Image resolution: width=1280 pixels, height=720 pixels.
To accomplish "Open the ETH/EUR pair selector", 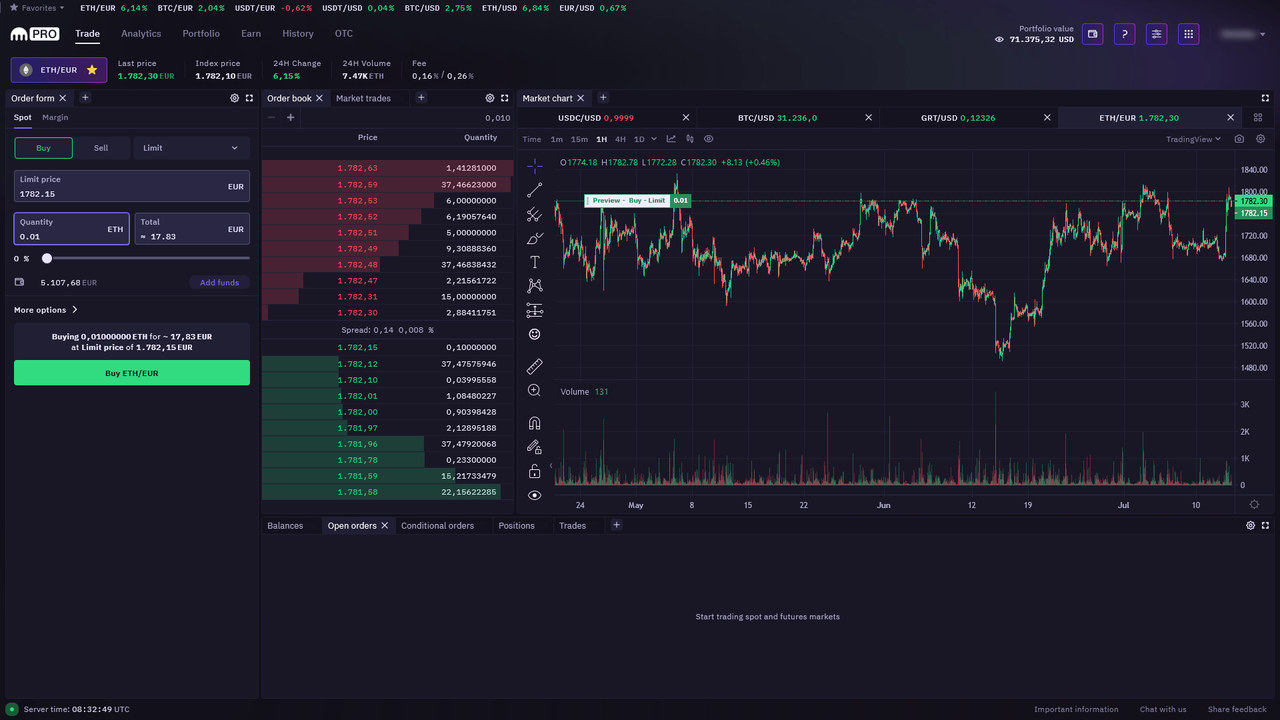I will pyautogui.click(x=59, y=70).
